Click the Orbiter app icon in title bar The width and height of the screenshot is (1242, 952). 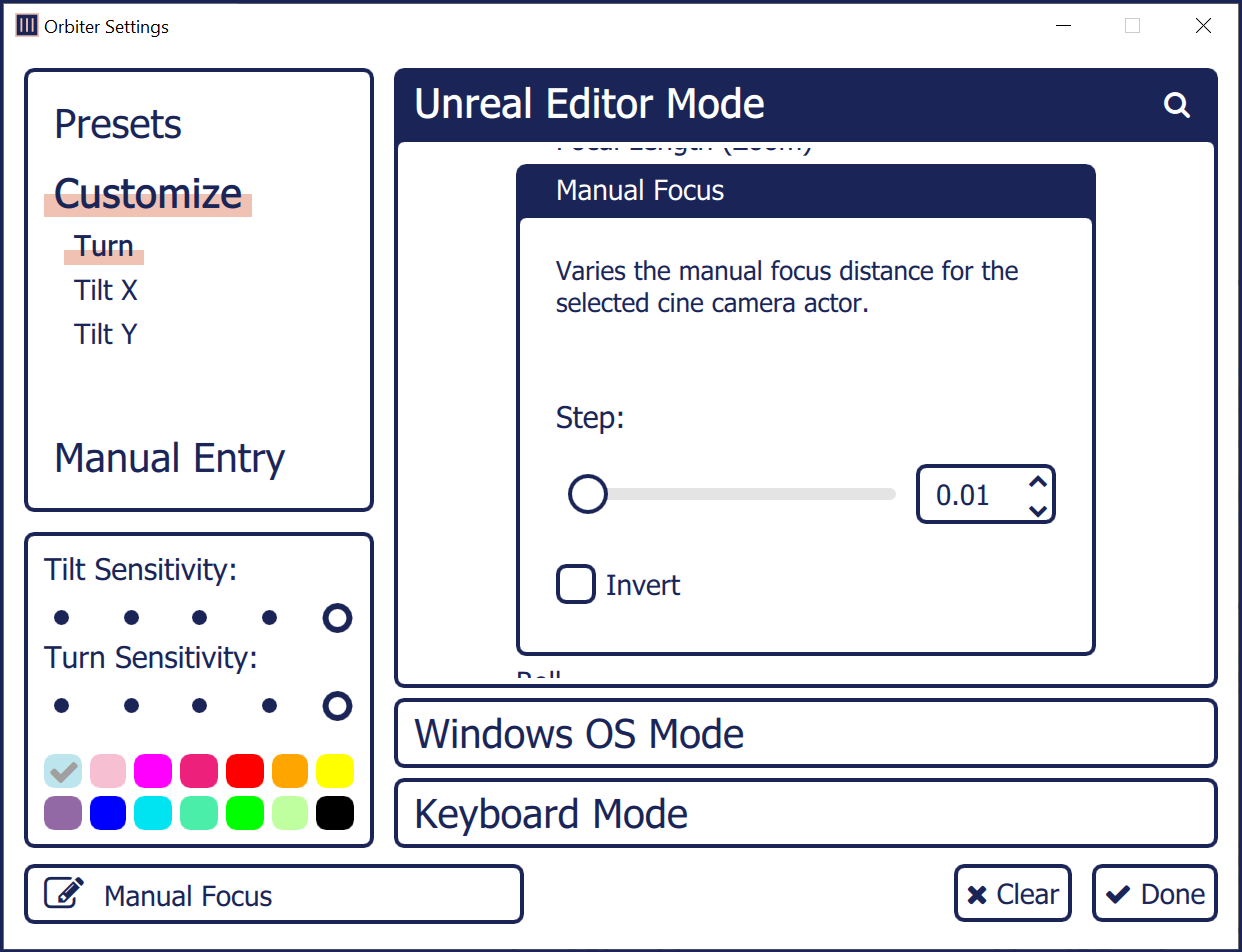pos(27,26)
